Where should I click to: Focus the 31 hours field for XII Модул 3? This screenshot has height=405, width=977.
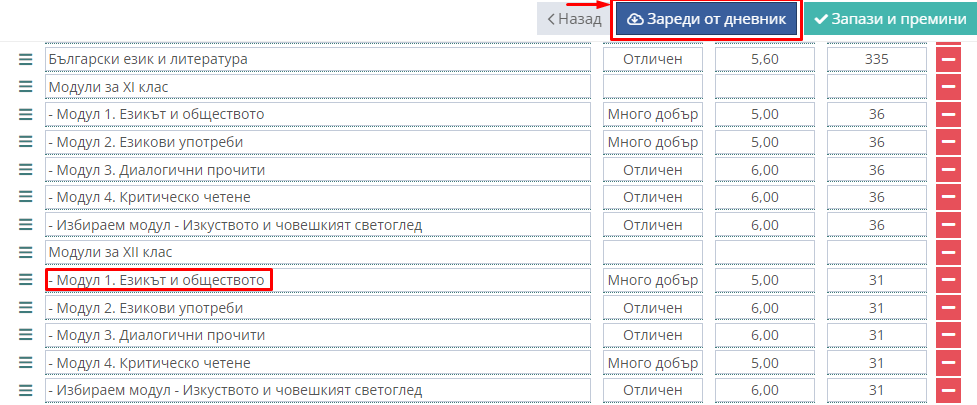pos(877,335)
